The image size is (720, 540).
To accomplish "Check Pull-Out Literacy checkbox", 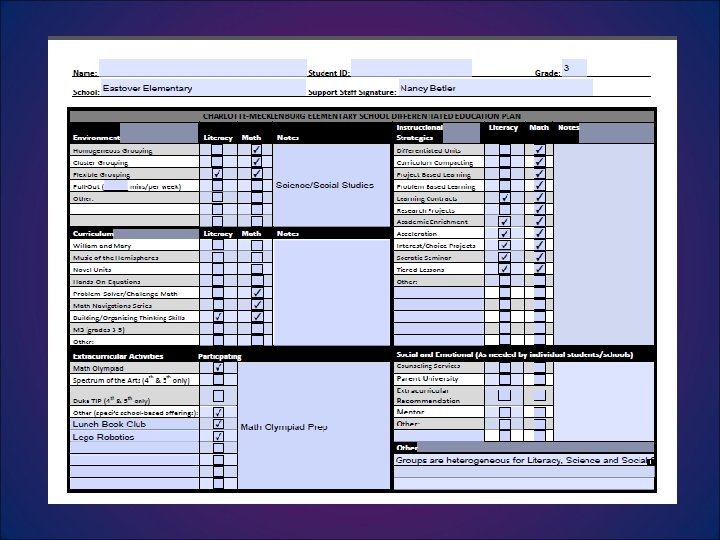I will [217, 186].
